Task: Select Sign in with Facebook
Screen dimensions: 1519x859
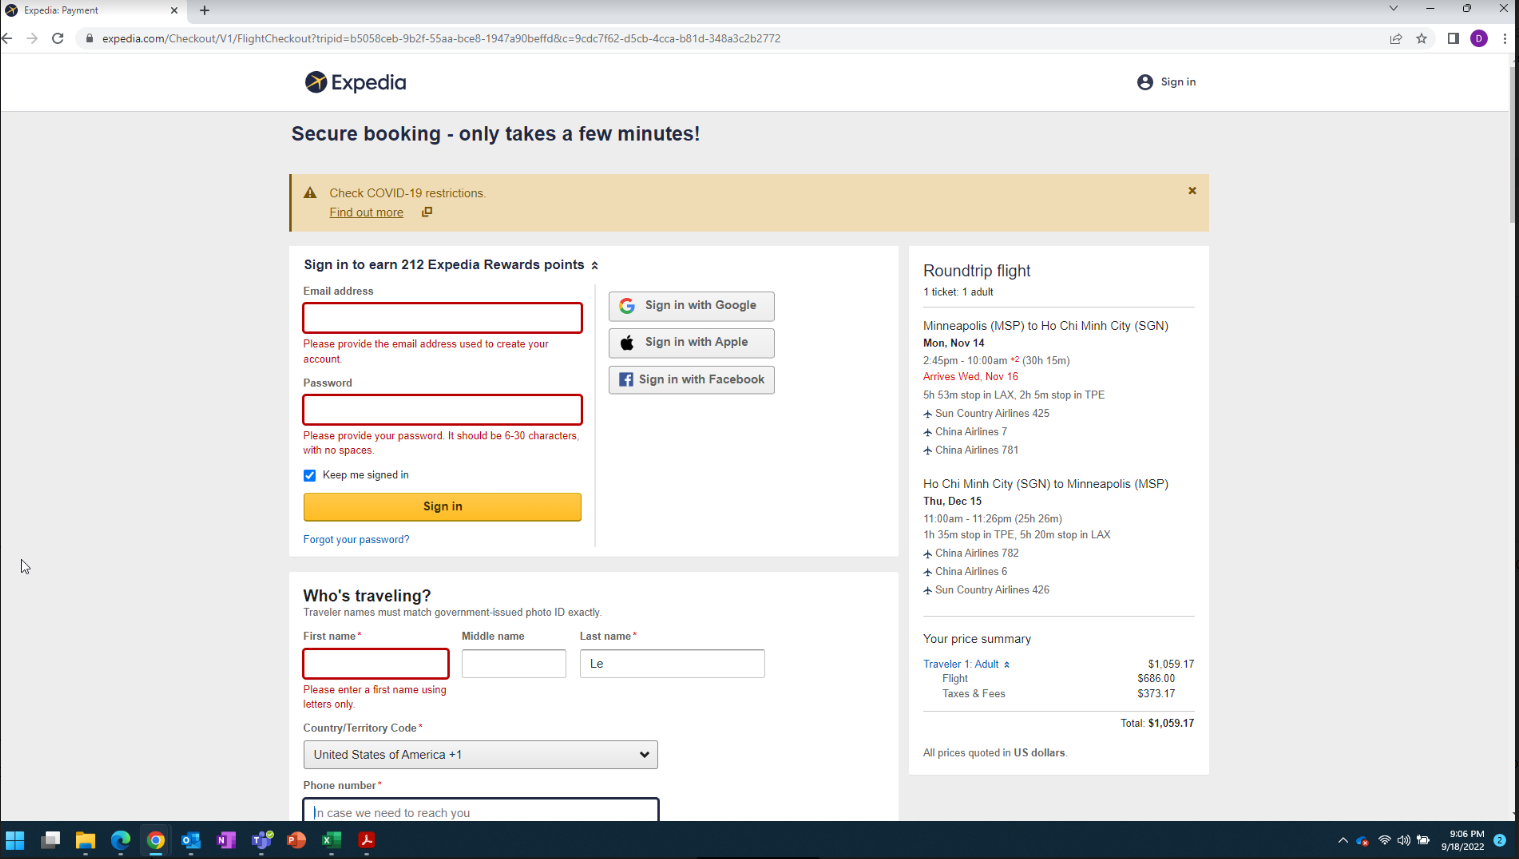Action: (x=691, y=380)
